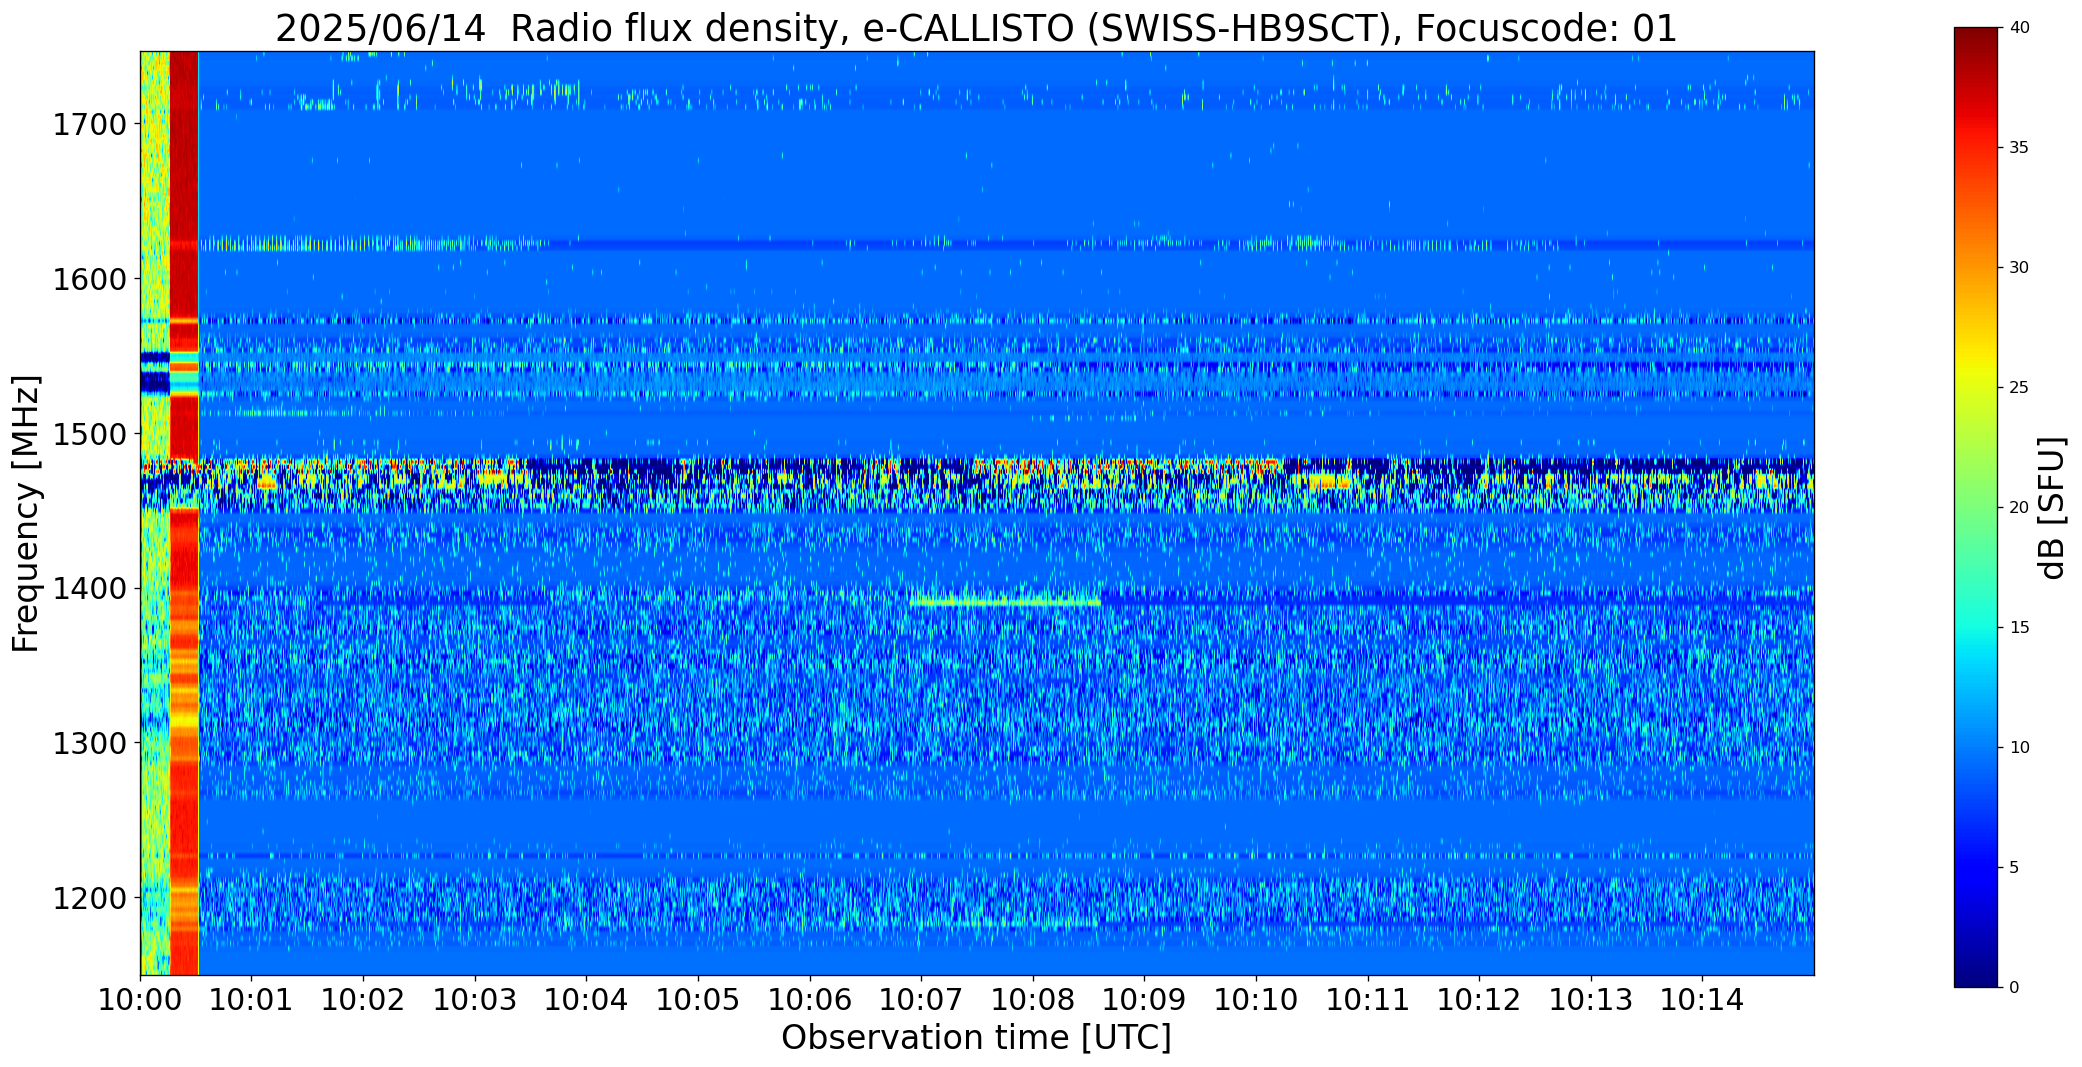The width and height of the screenshot is (2082, 1067).
Task: Click the colorbar 25 tick label
Action: (2019, 388)
